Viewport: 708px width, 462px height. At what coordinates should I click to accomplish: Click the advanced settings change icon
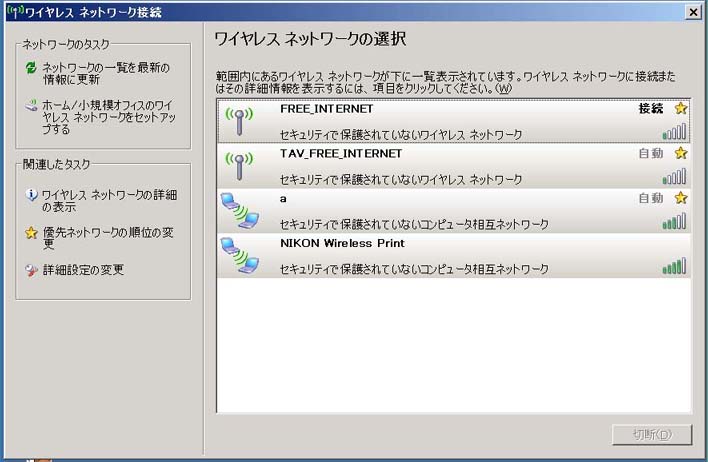click(31, 270)
